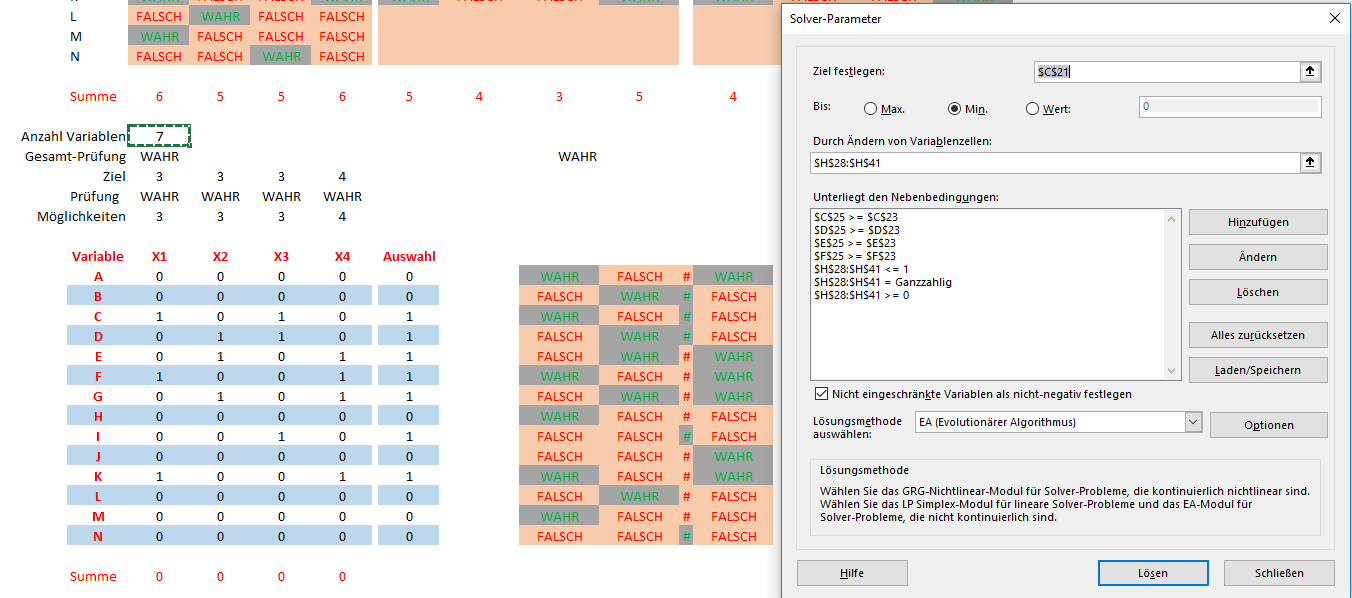
Task: Collapse dialog icon beside Ziel festlegen field
Action: (1310, 71)
